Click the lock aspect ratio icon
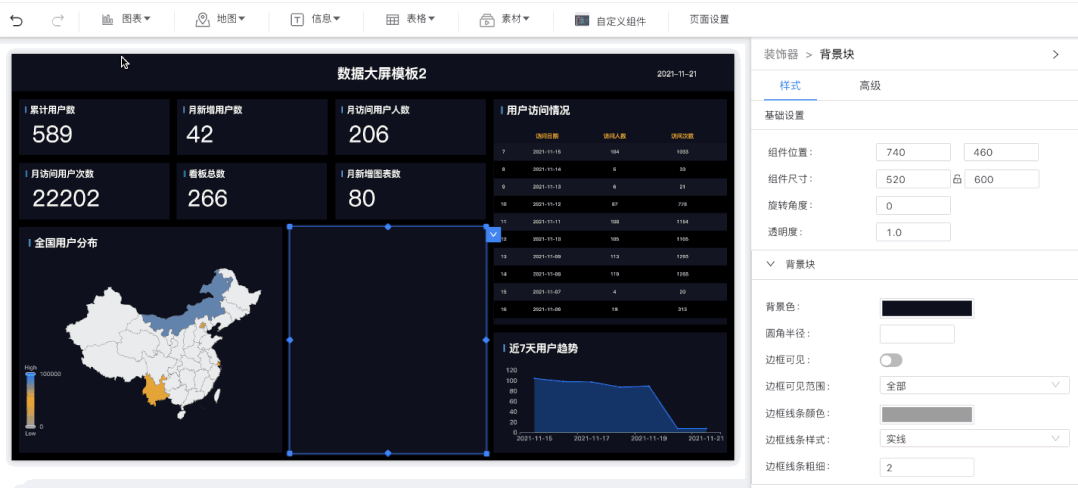 957,179
